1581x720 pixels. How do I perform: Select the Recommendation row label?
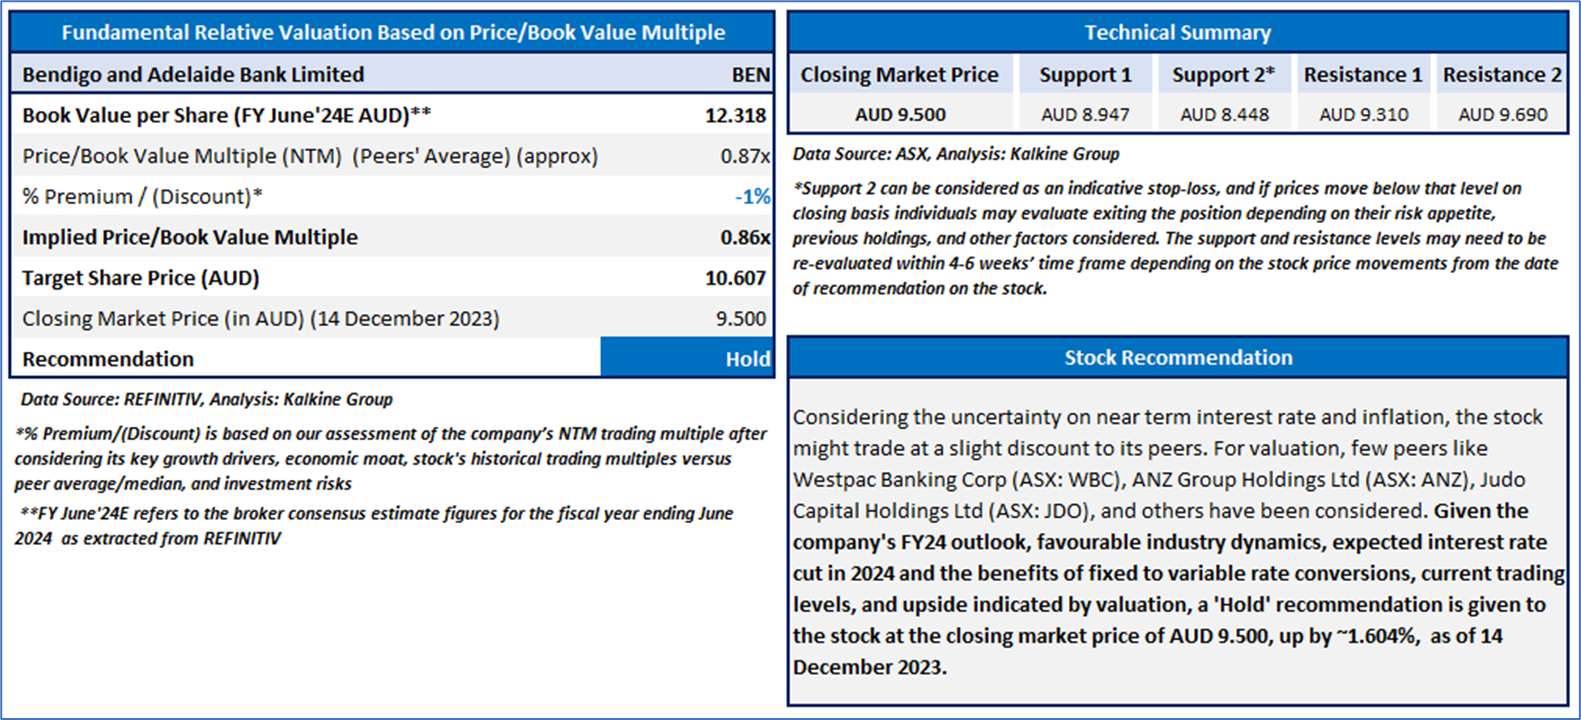pyautogui.click(x=108, y=359)
